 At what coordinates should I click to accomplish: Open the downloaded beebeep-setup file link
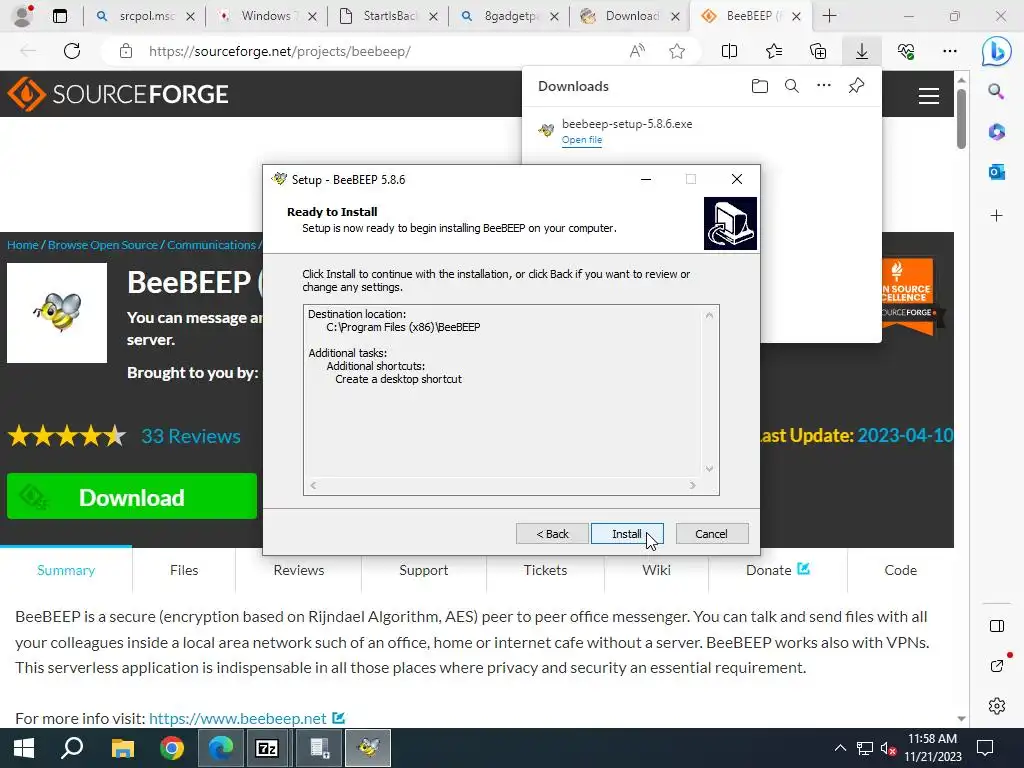click(581, 140)
